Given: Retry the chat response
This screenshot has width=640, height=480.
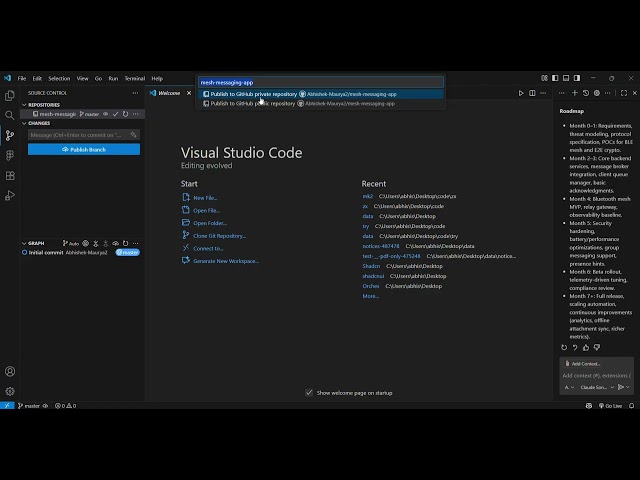Looking at the screenshot, I should 564,348.
